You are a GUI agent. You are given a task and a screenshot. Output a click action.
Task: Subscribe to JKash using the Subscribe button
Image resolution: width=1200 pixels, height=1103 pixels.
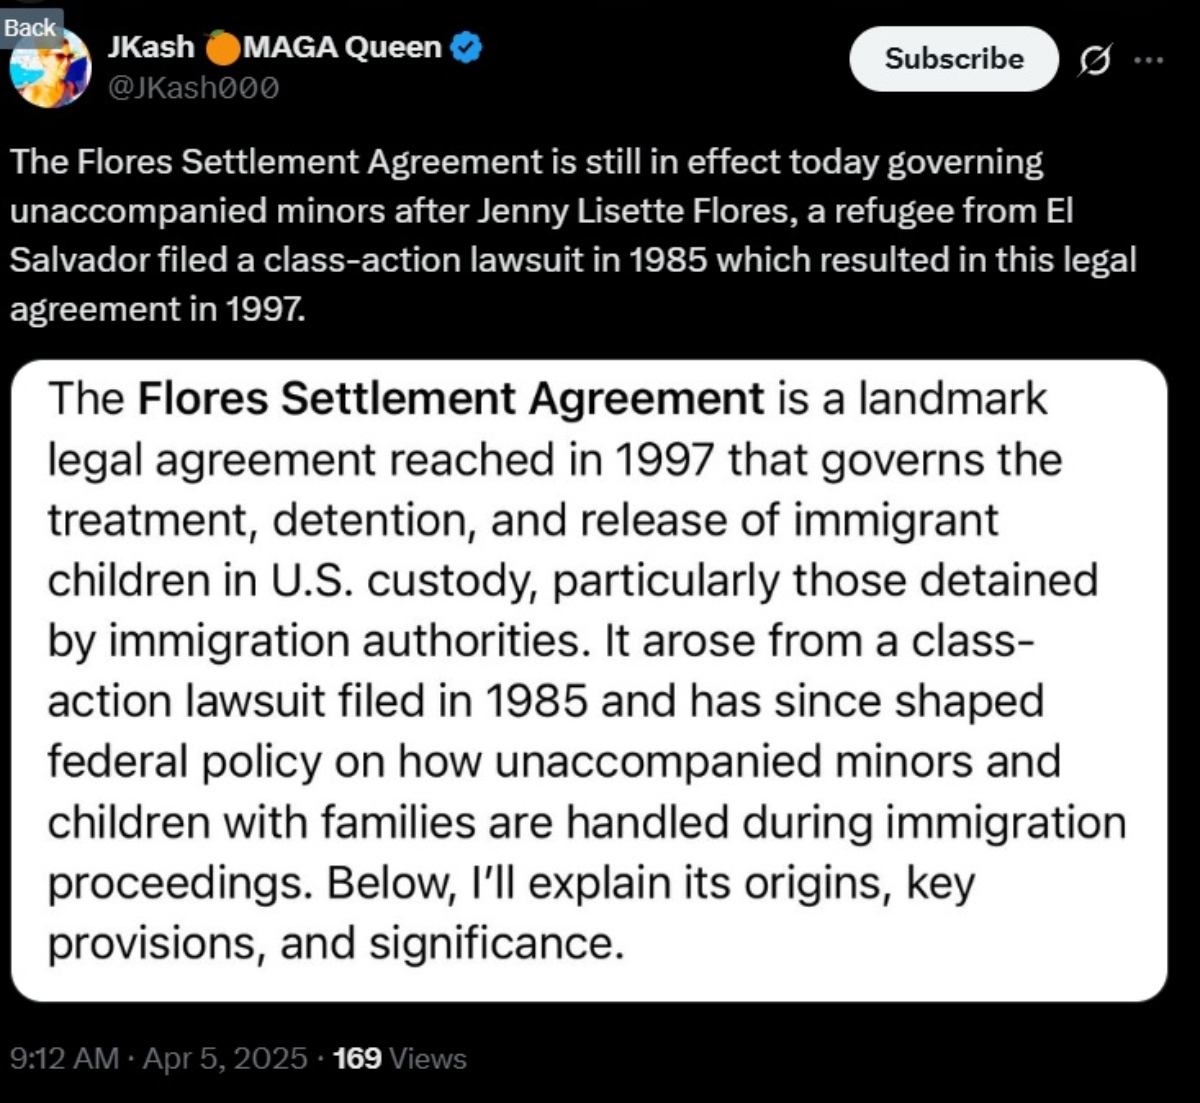coord(954,59)
